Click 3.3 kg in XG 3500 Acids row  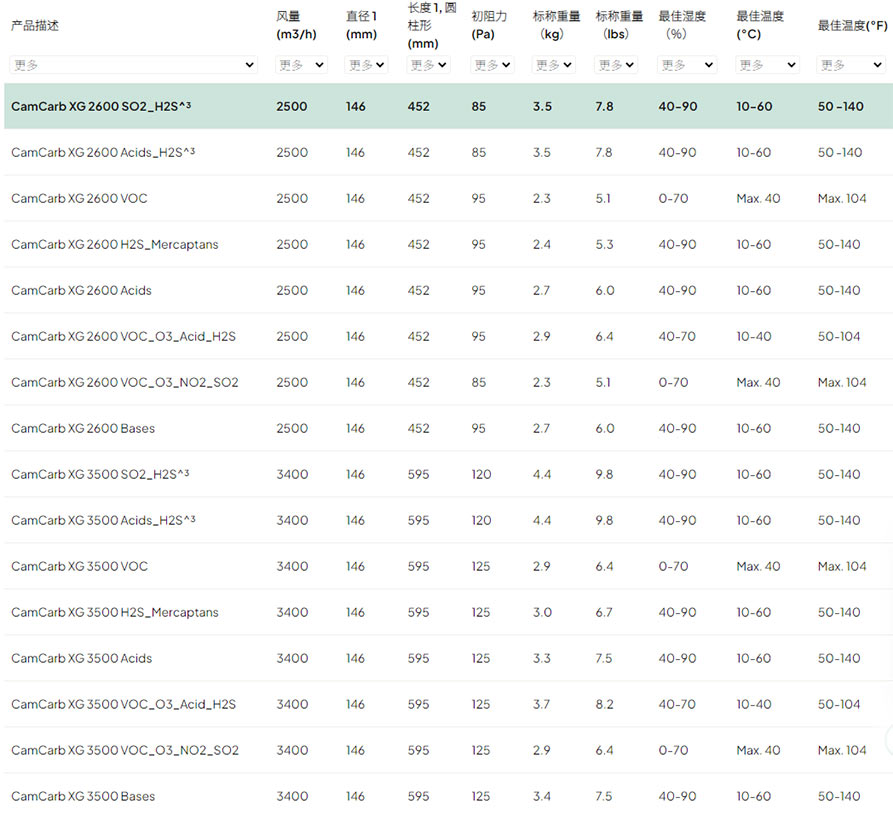542,658
